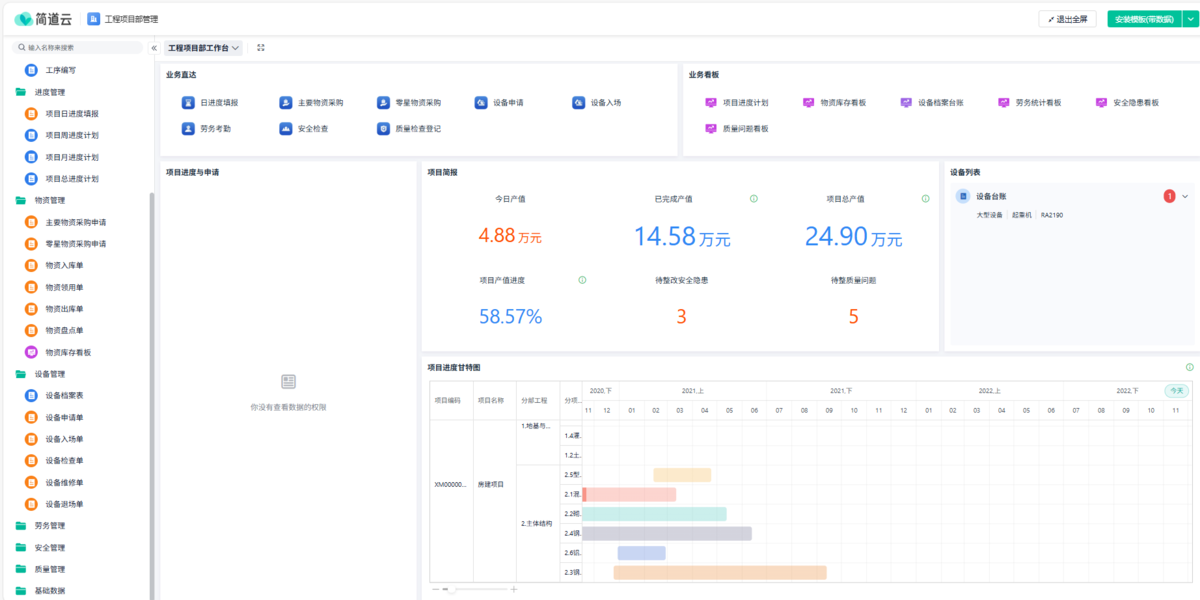Open 安全检查 from the 业务直达 panel
The height and width of the screenshot is (600, 1200).
pos(285,128)
